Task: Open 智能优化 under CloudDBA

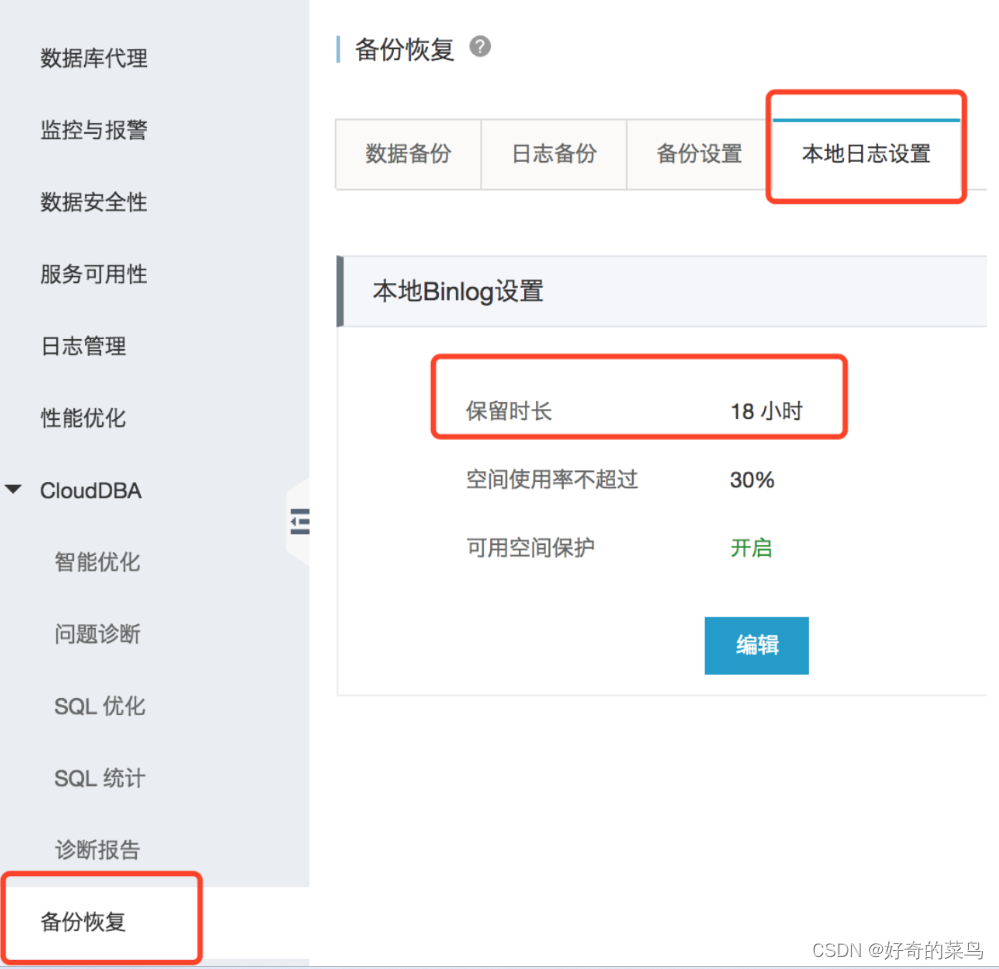Action: click(97, 562)
